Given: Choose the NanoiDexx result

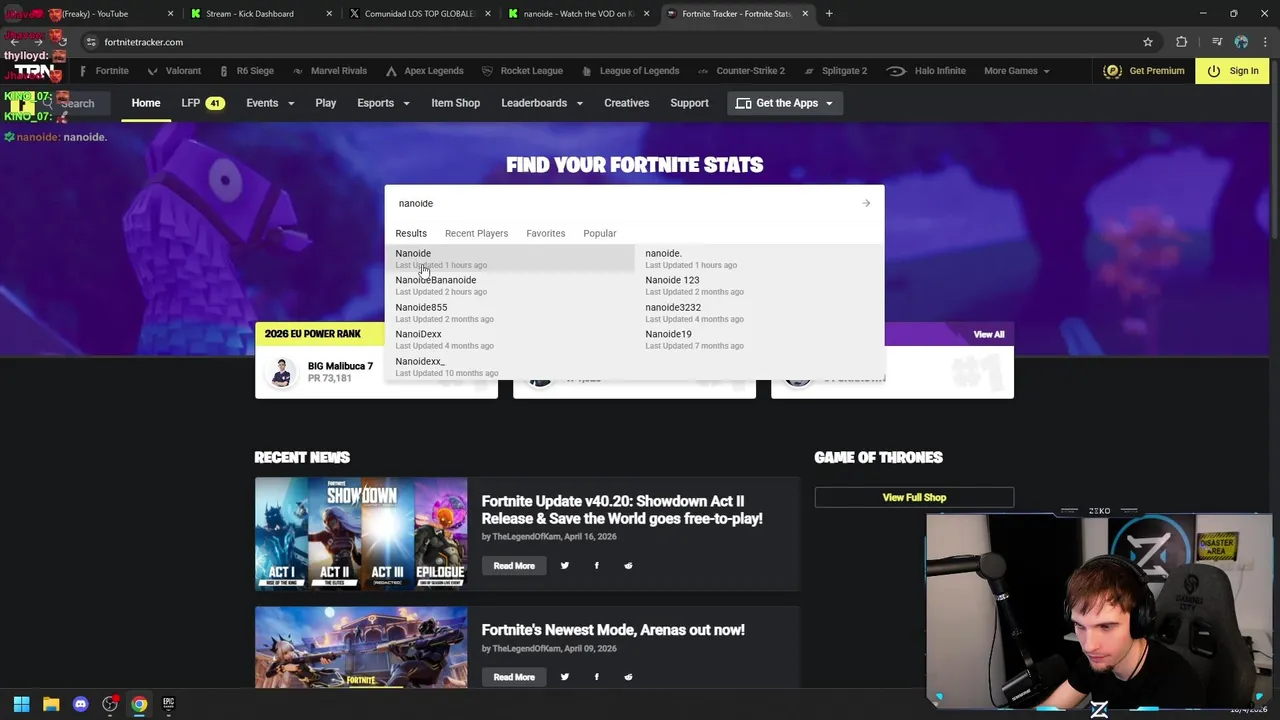Looking at the screenshot, I should tap(510, 339).
